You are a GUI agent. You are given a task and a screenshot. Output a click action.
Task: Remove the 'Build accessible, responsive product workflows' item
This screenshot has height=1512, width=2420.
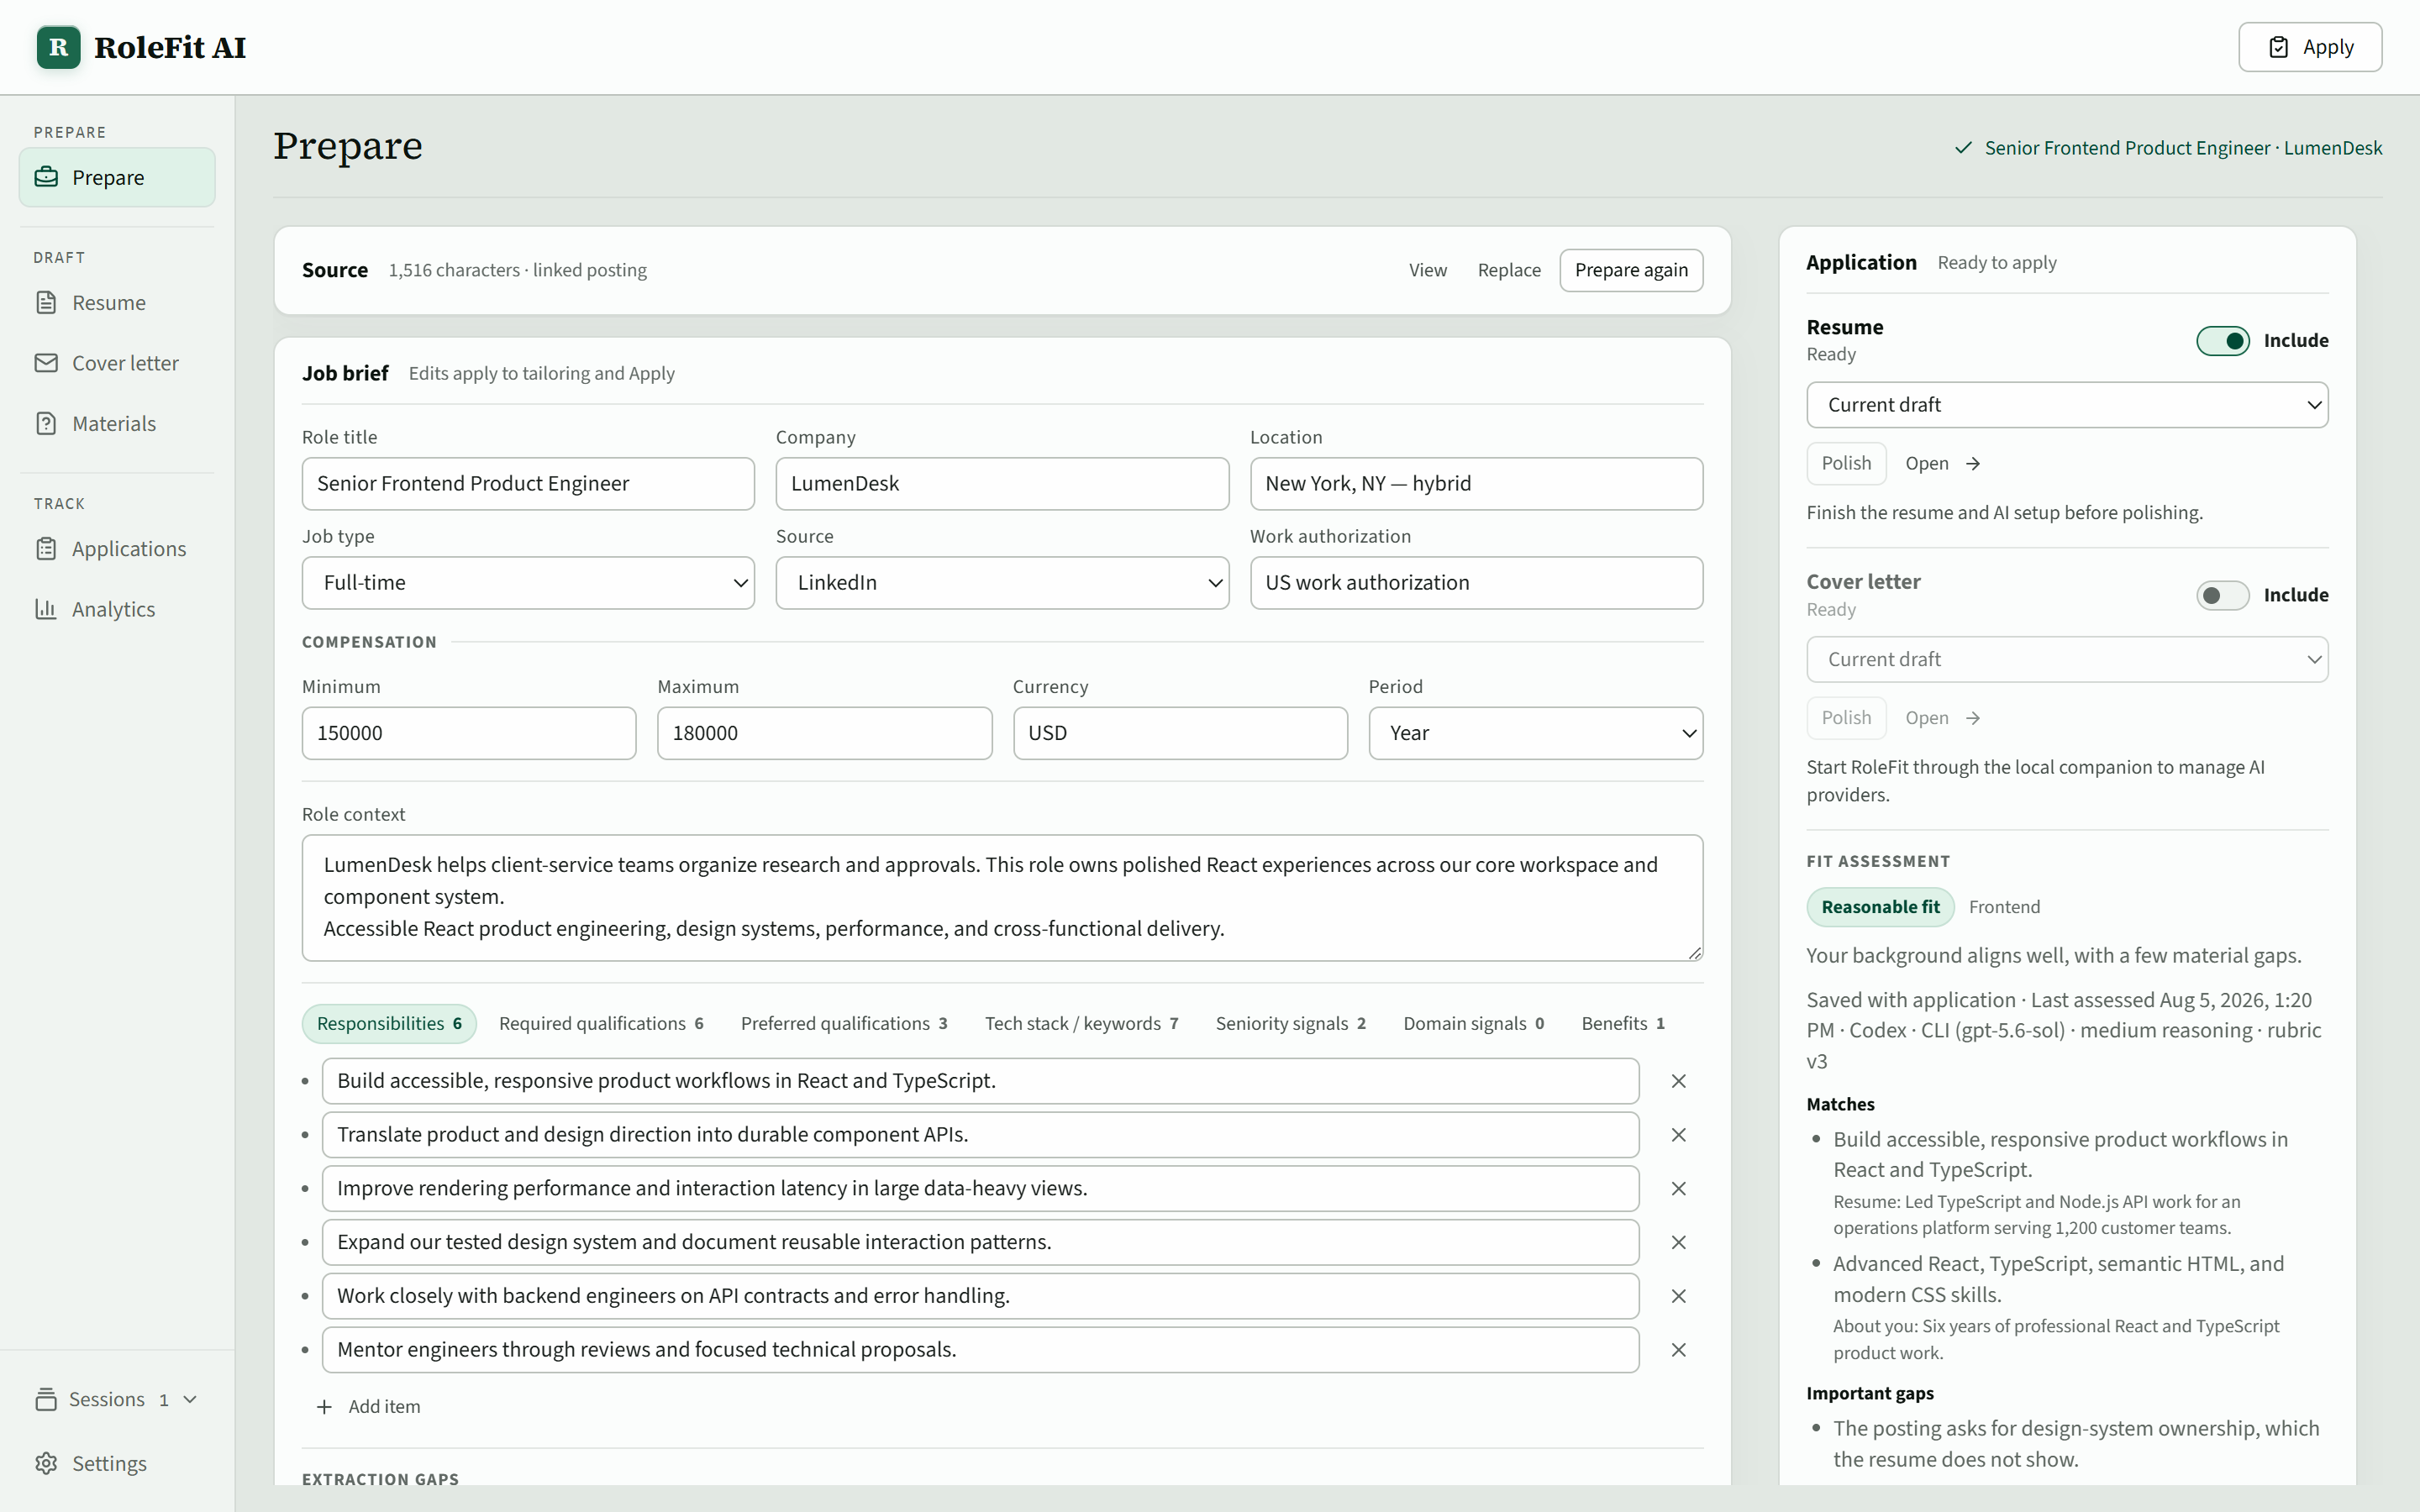point(1679,1081)
